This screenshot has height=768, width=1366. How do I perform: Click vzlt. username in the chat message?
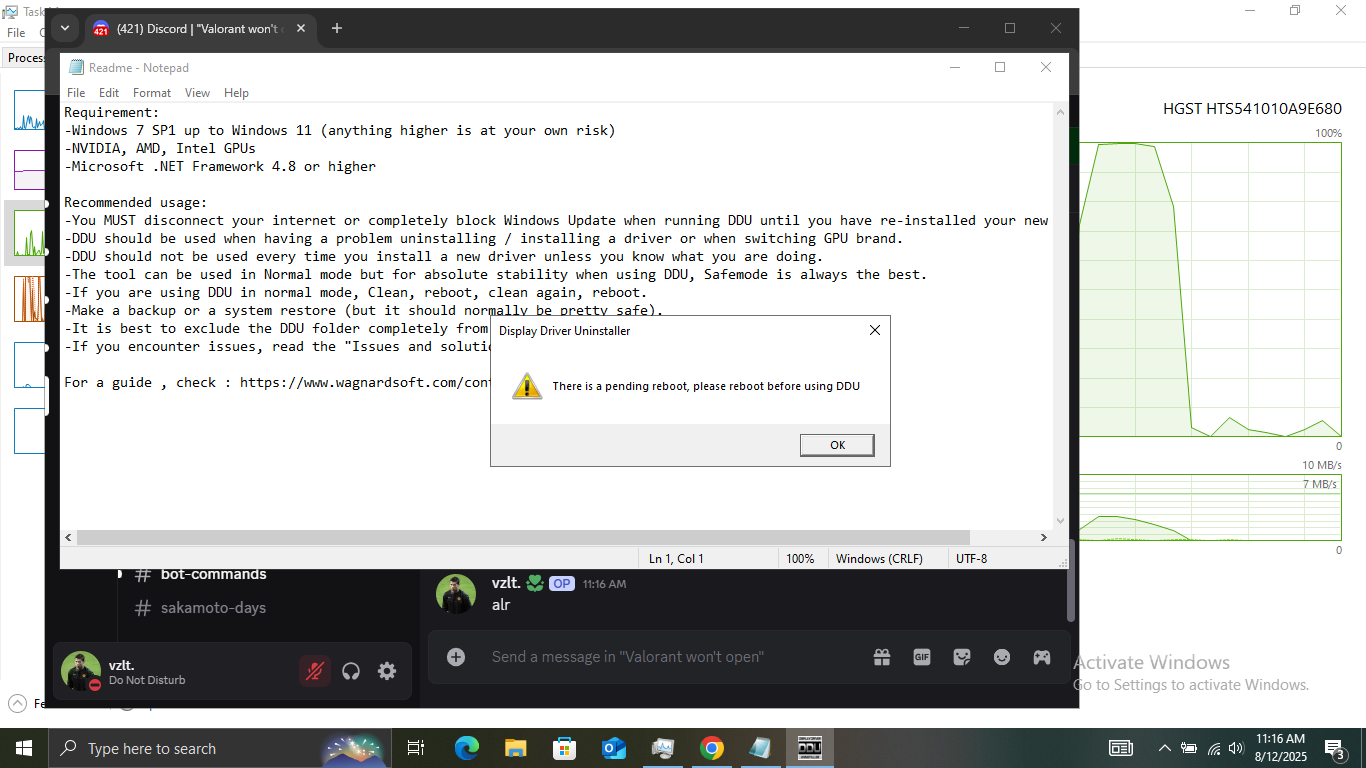pos(506,583)
